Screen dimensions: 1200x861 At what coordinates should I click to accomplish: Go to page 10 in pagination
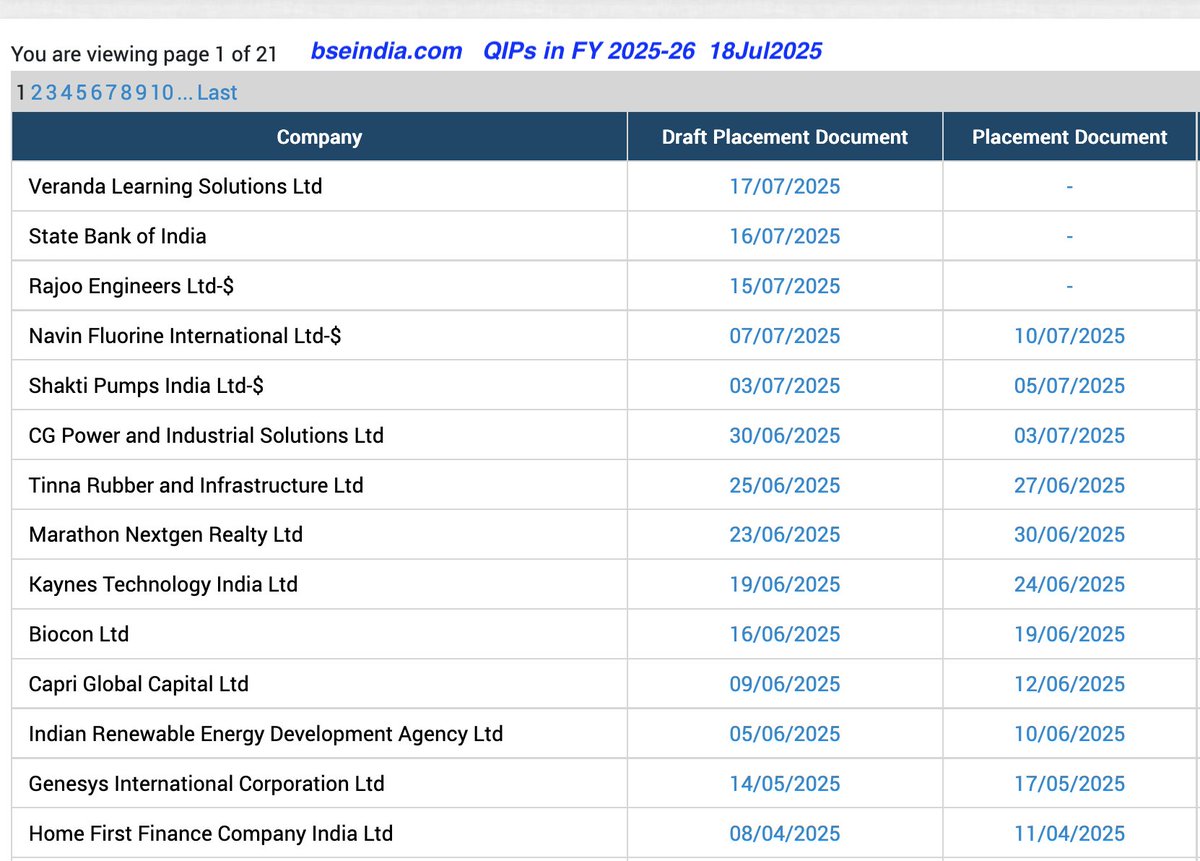[163, 93]
